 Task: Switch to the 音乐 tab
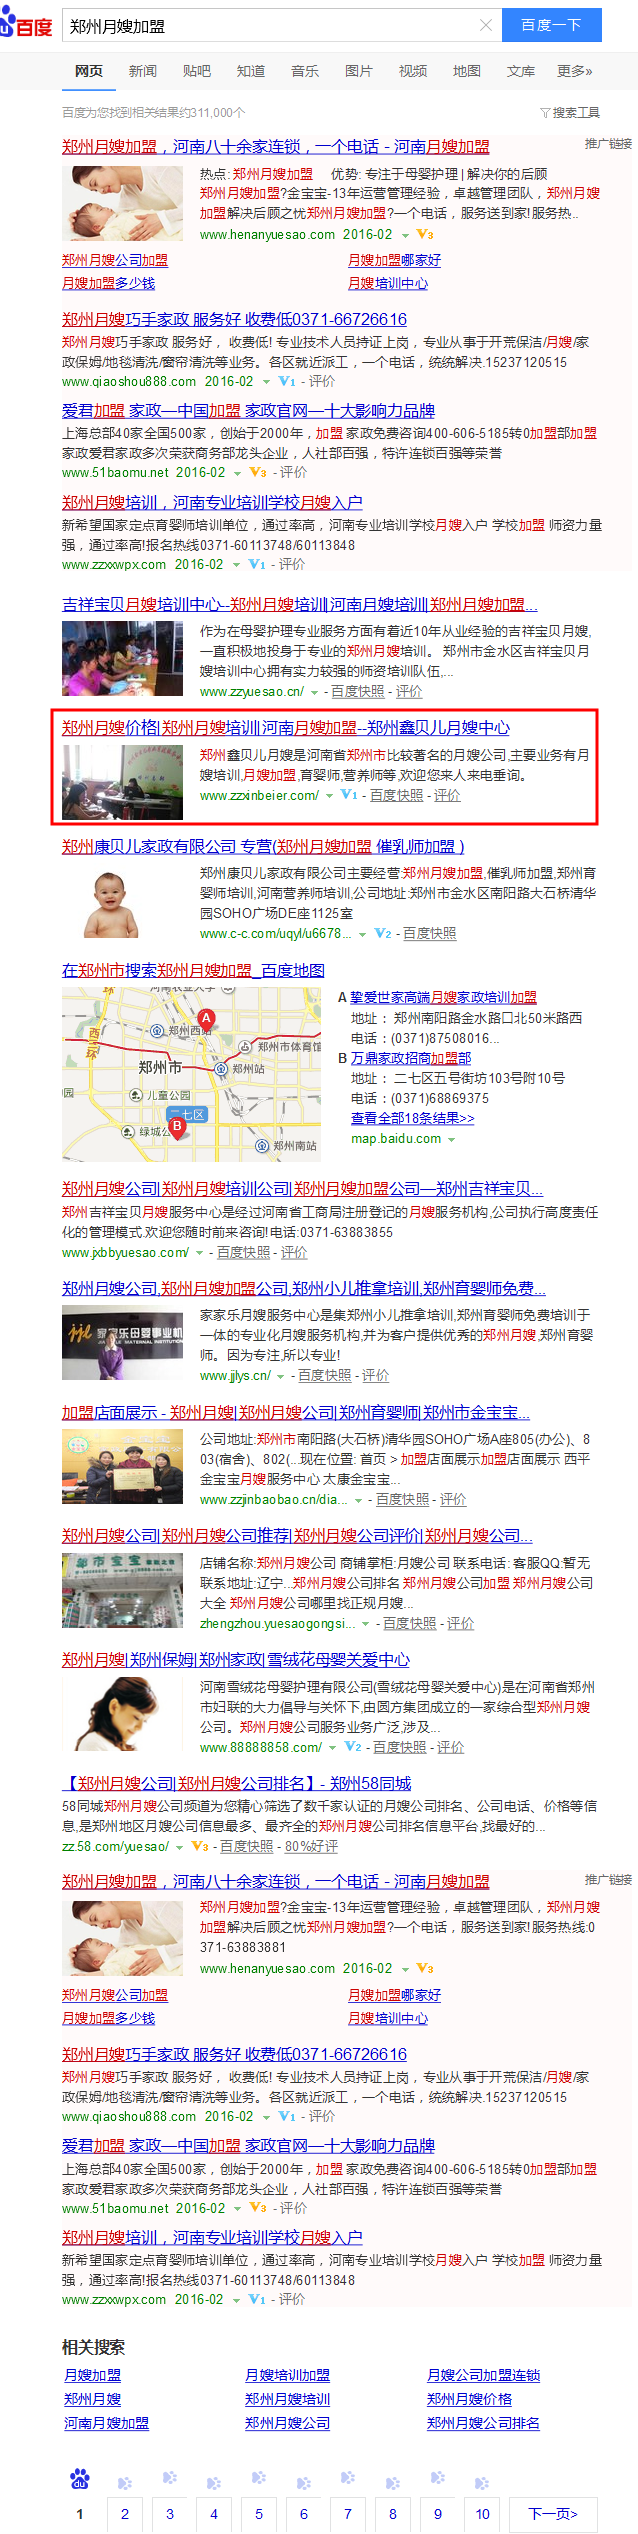[305, 71]
